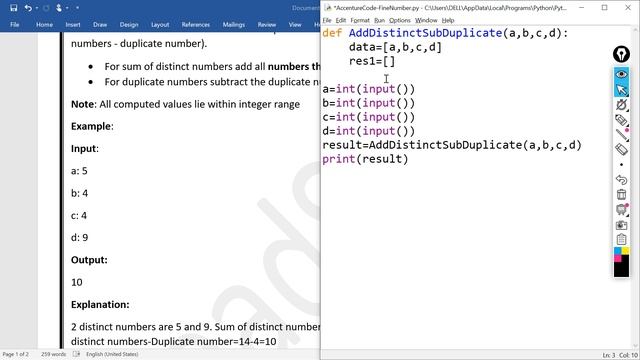Click the Page 1 of 2 status indicator
640x360 pixels.
[x=16, y=354]
